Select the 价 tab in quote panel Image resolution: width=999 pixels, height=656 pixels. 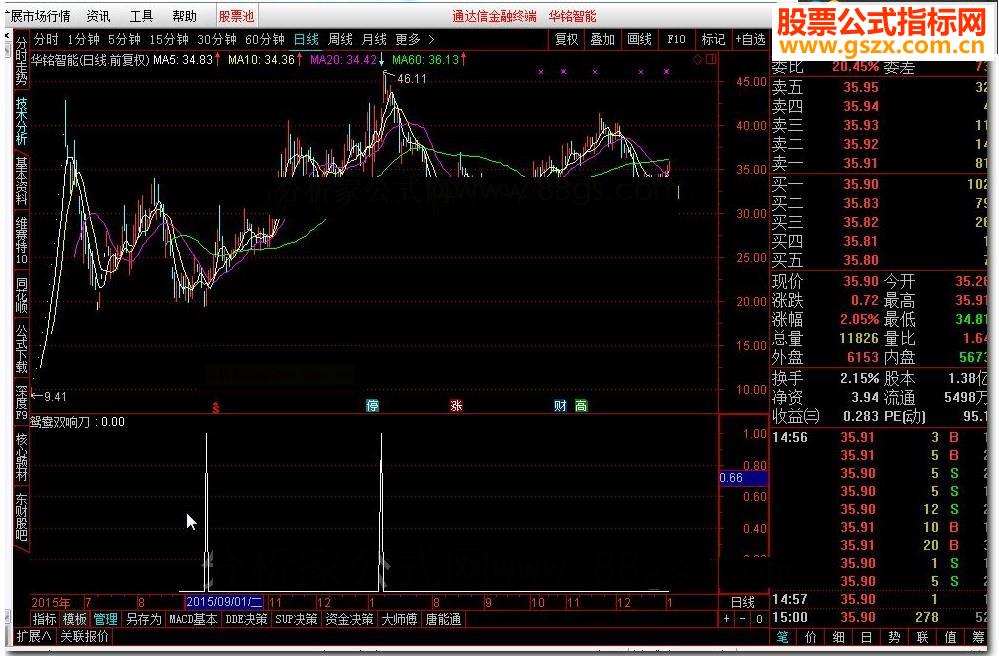[811, 637]
